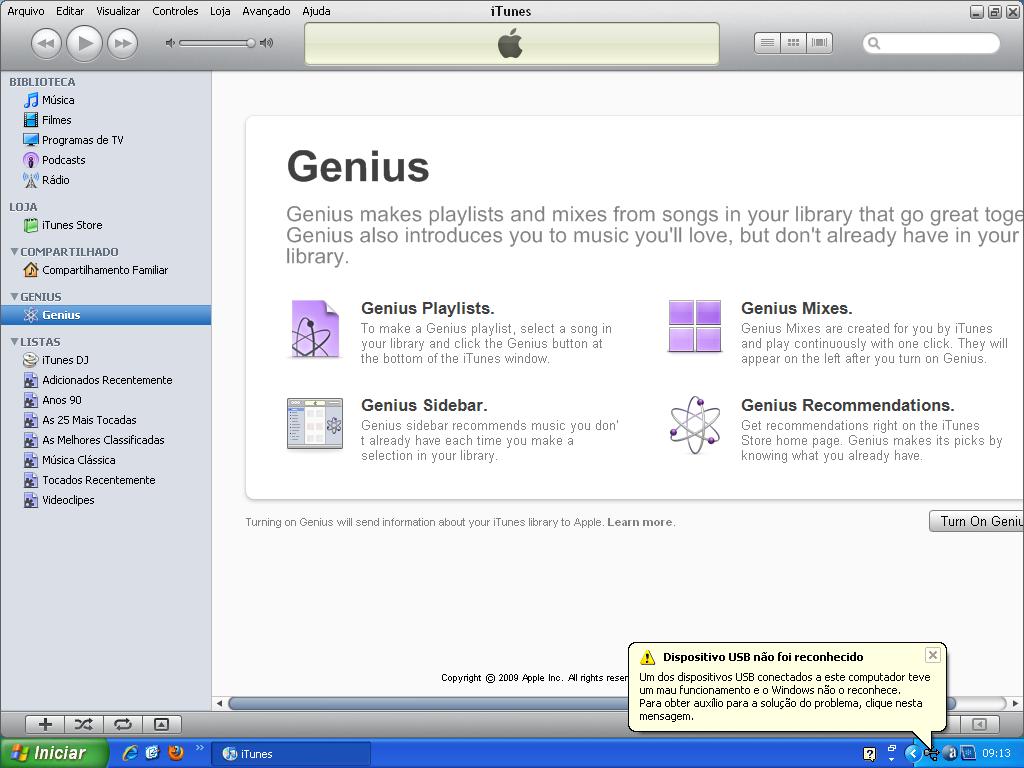The height and width of the screenshot is (768, 1024).
Task: Open the Música Clássica playlist
Action: 106,460
